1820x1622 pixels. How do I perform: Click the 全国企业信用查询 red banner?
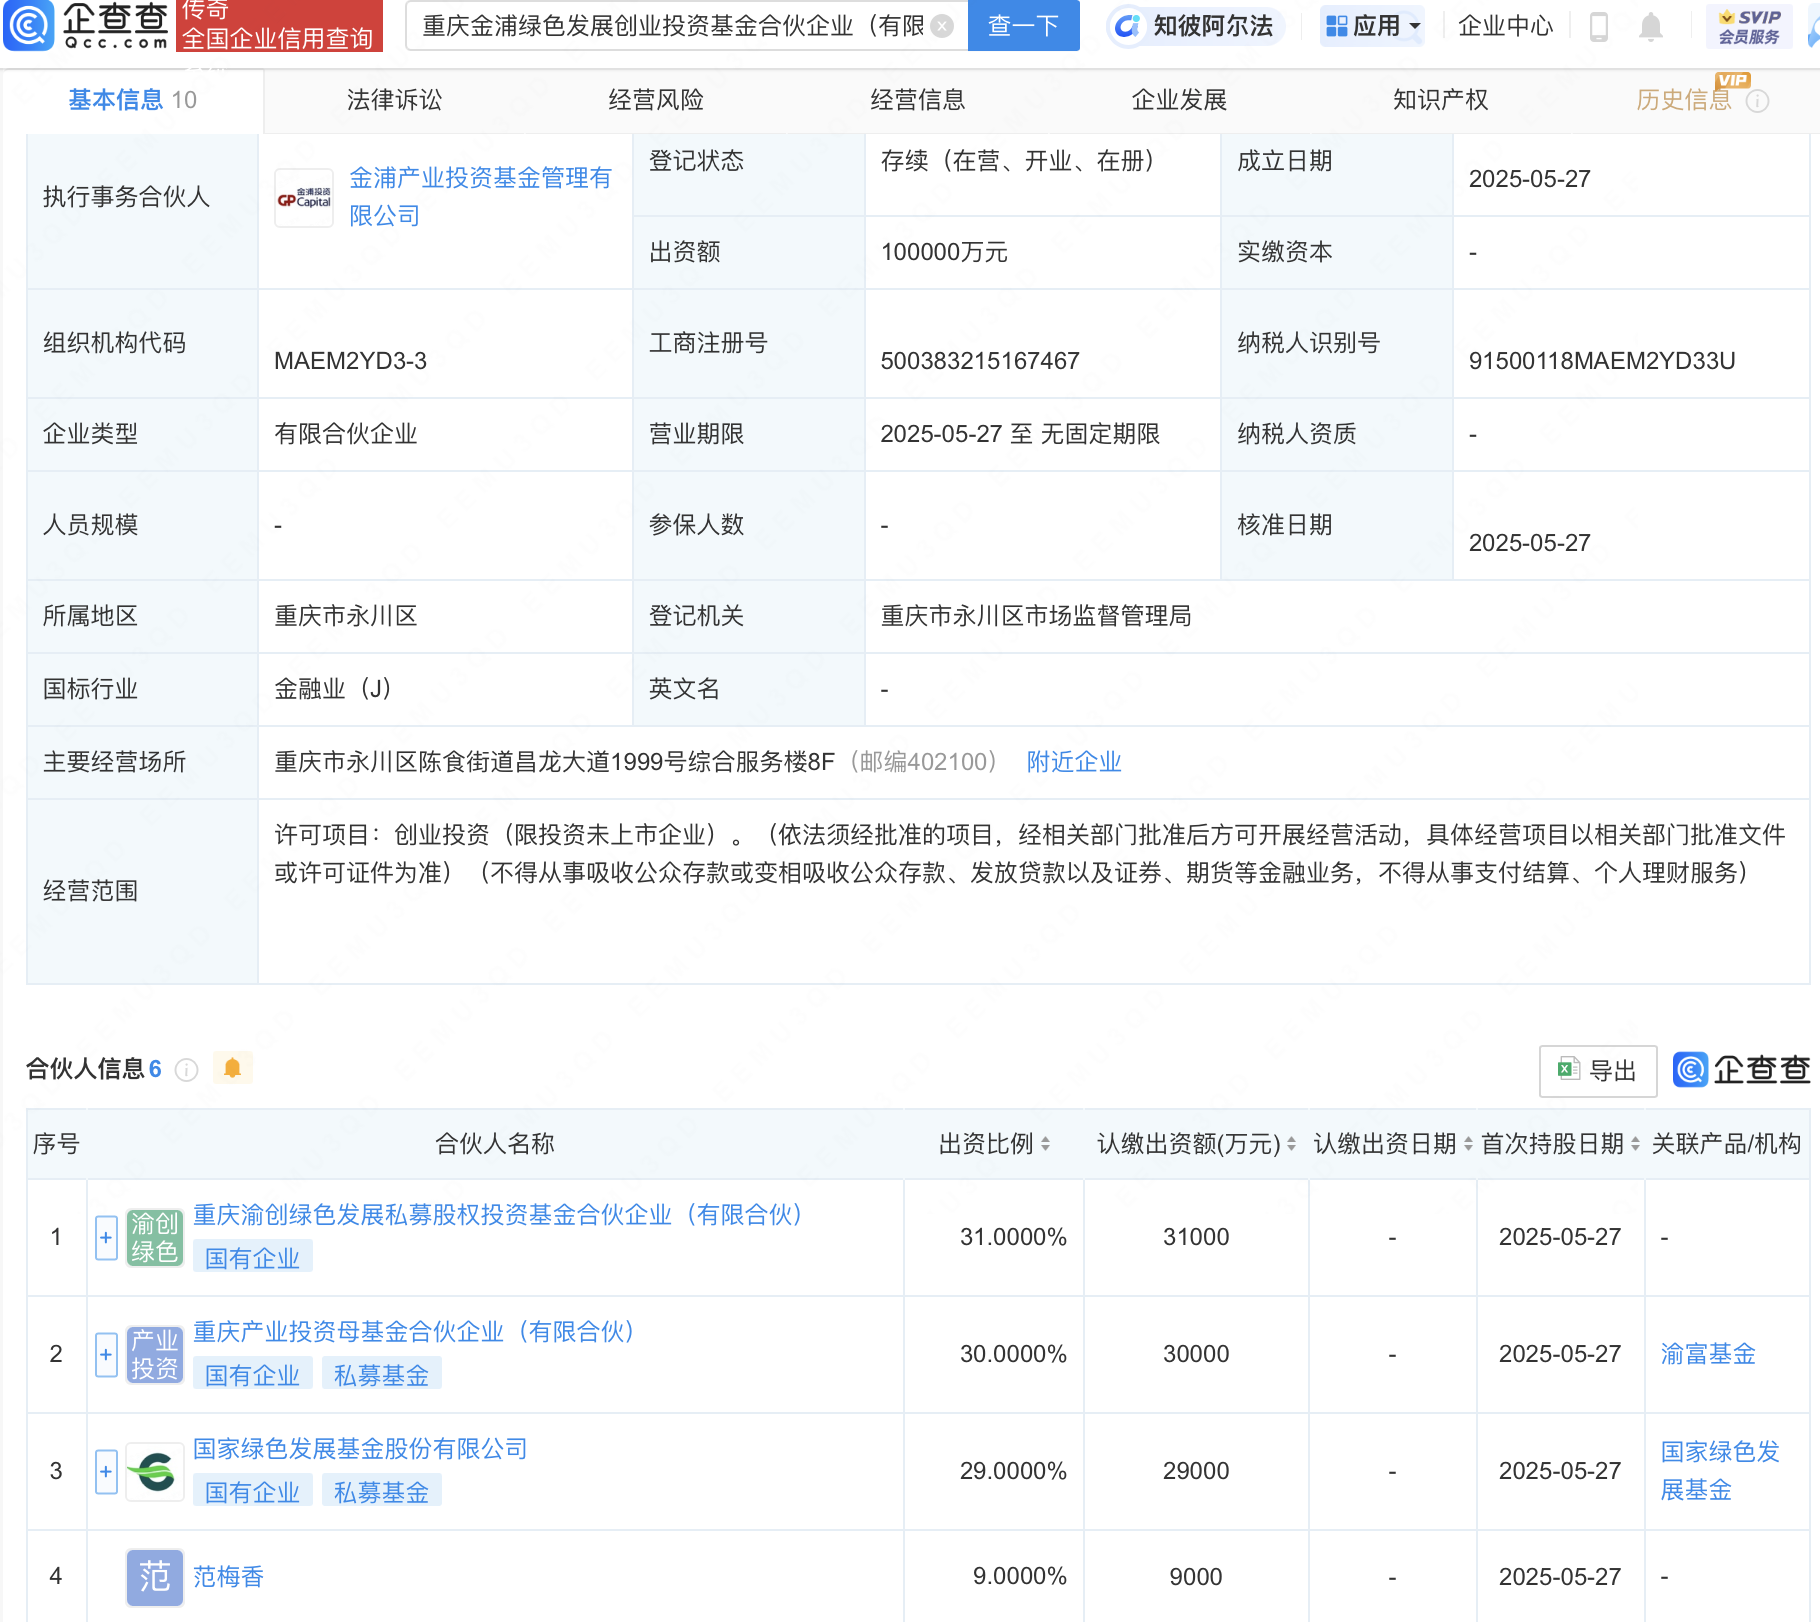click(x=279, y=26)
